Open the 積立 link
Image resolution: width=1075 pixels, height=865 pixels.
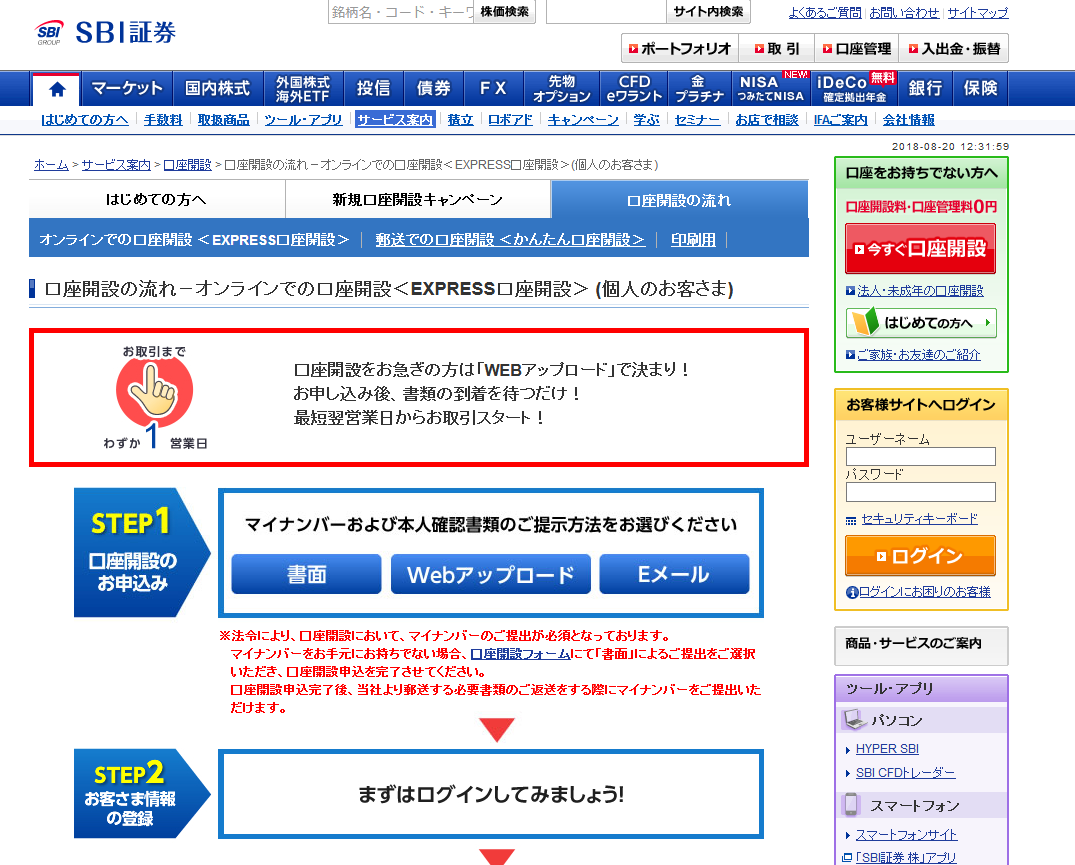pyautogui.click(x=460, y=120)
